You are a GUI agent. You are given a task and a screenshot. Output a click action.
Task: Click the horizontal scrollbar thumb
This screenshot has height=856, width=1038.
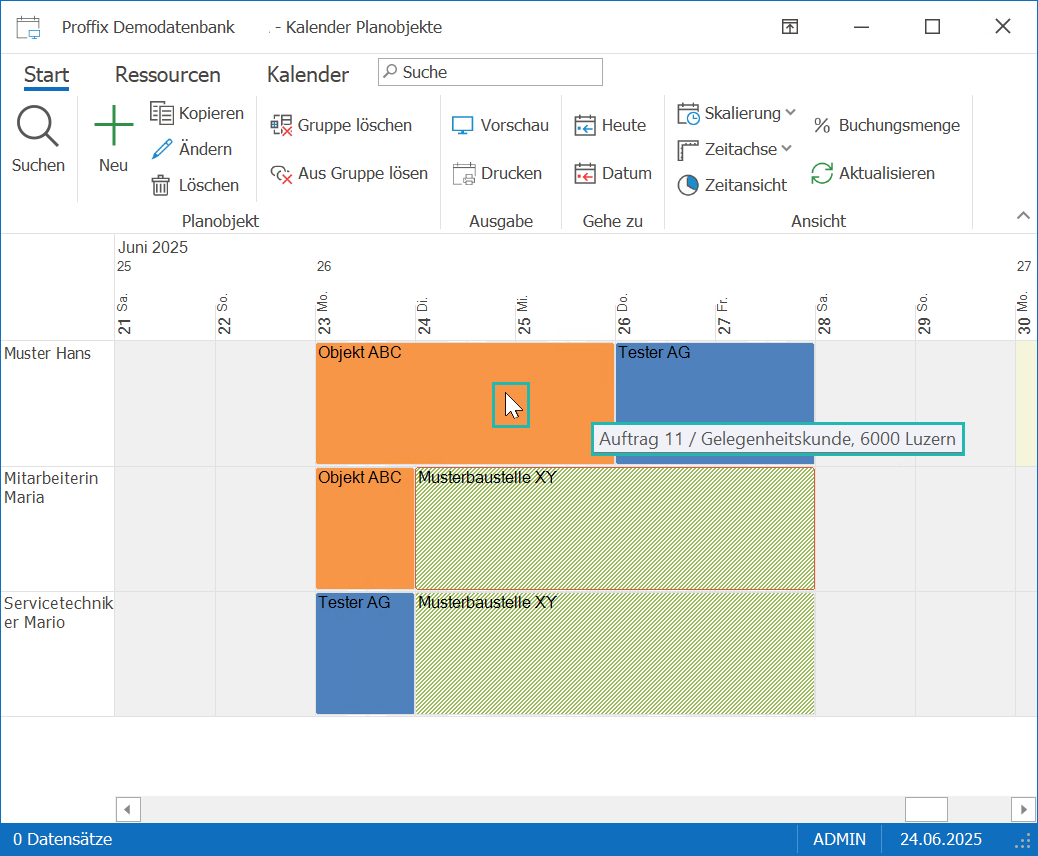(926, 809)
